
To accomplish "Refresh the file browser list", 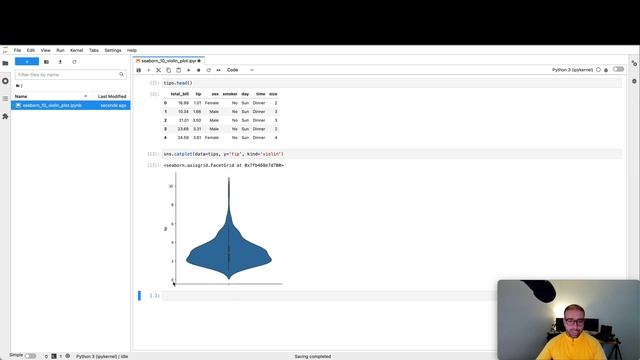I will coord(74,62).
